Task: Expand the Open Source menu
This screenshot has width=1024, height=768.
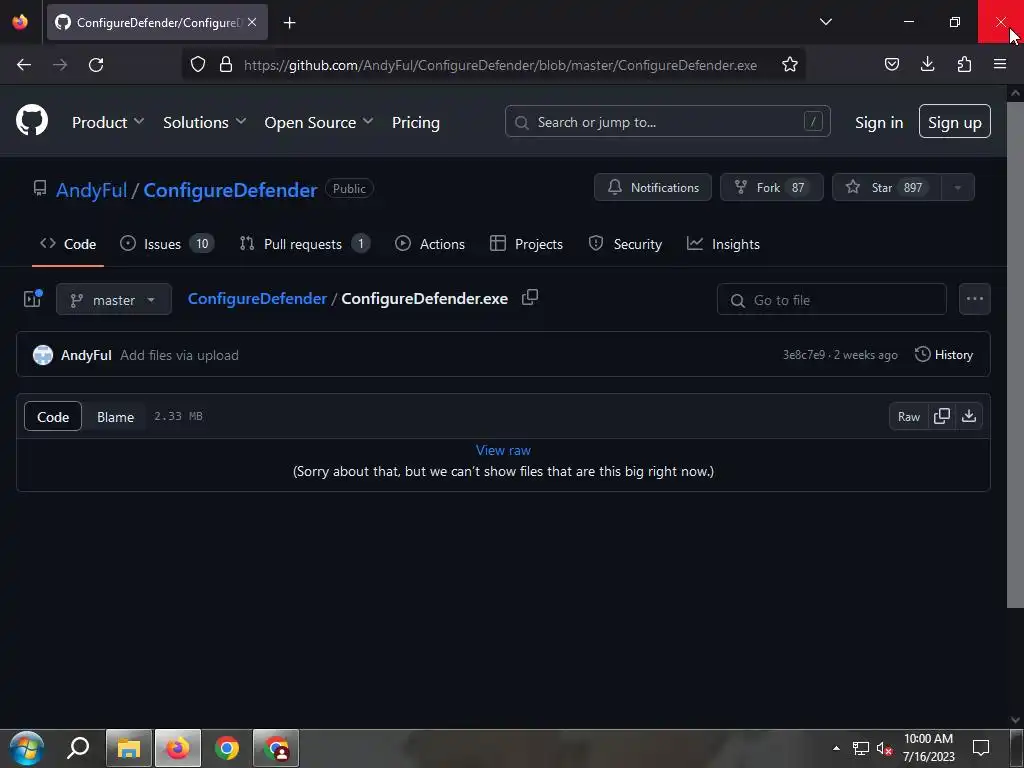Action: [x=319, y=122]
